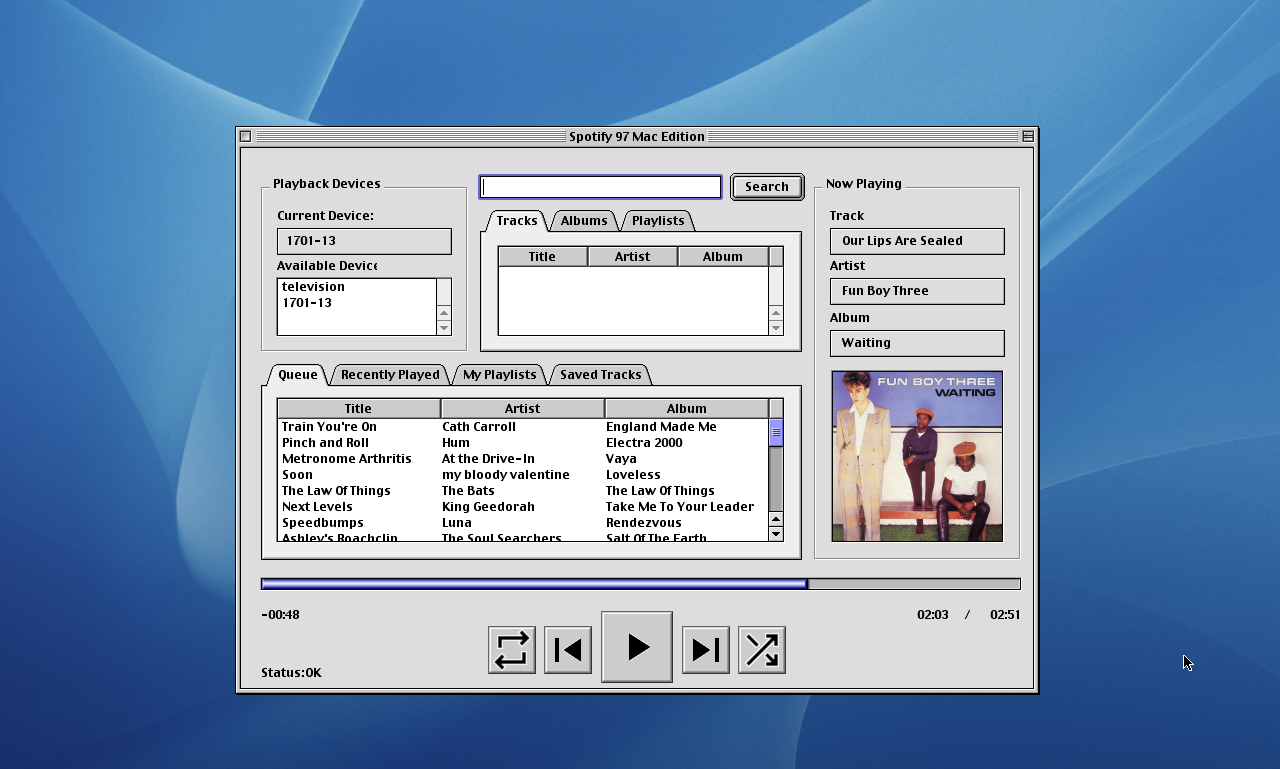Click the queue scrollbar thumb
The height and width of the screenshot is (769, 1280).
pyautogui.click(x=776, y=433)
